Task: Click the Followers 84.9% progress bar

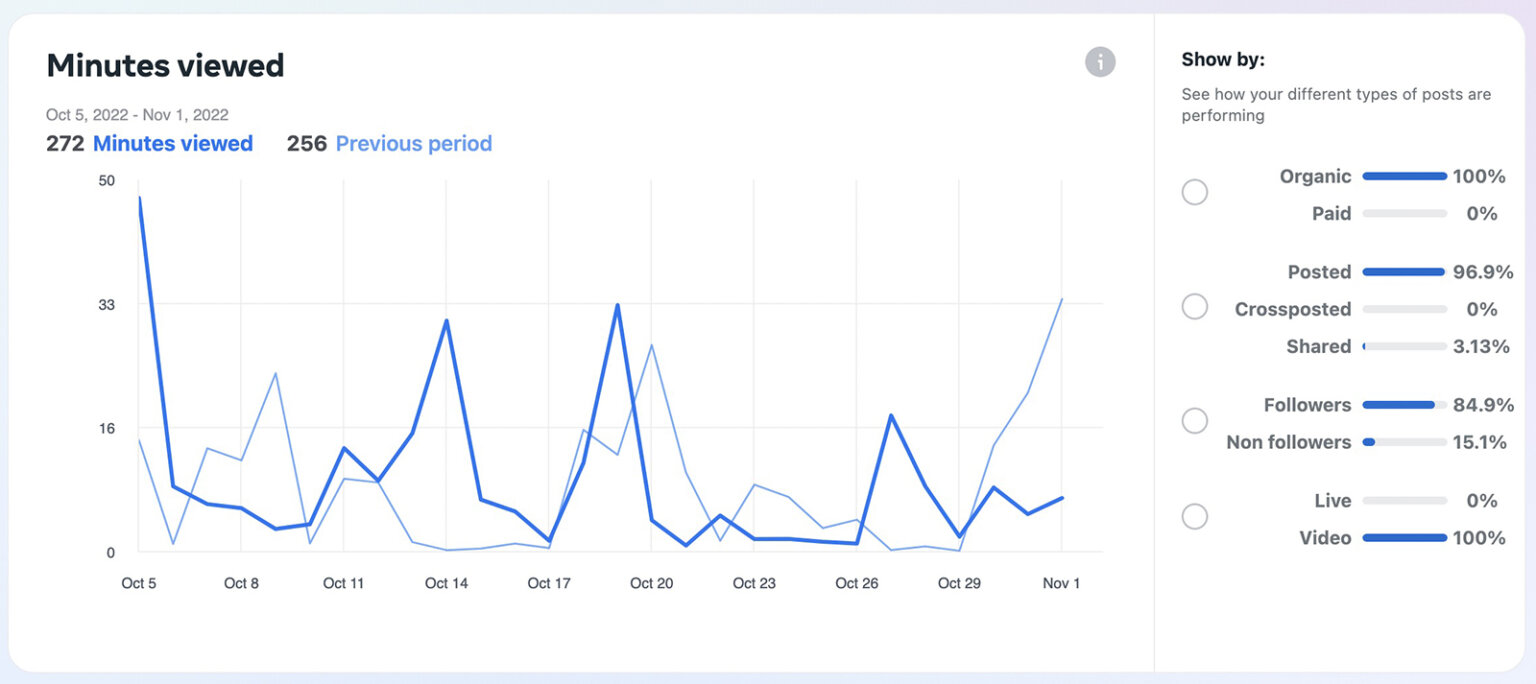Action: pyautogui.click(x=1404, y=405)
